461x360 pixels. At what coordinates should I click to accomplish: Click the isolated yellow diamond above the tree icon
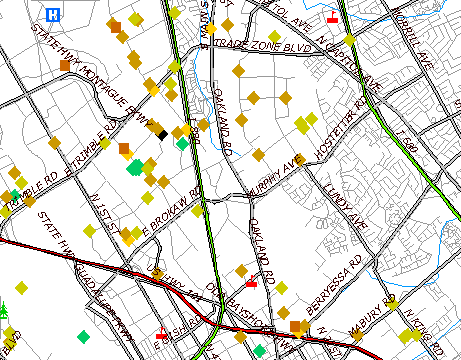[21, 288]
